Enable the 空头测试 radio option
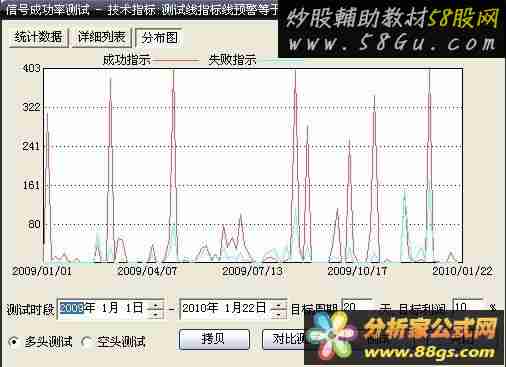The image size is (506, 367). point(87,342)
